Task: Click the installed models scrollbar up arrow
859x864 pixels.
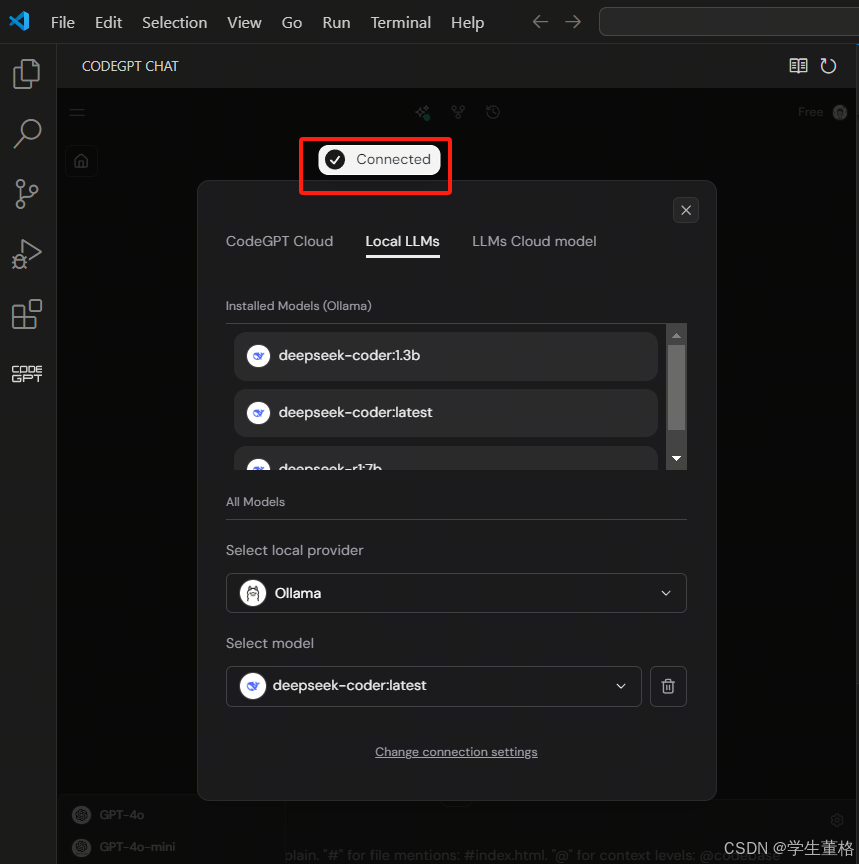Action: point(676,336)
